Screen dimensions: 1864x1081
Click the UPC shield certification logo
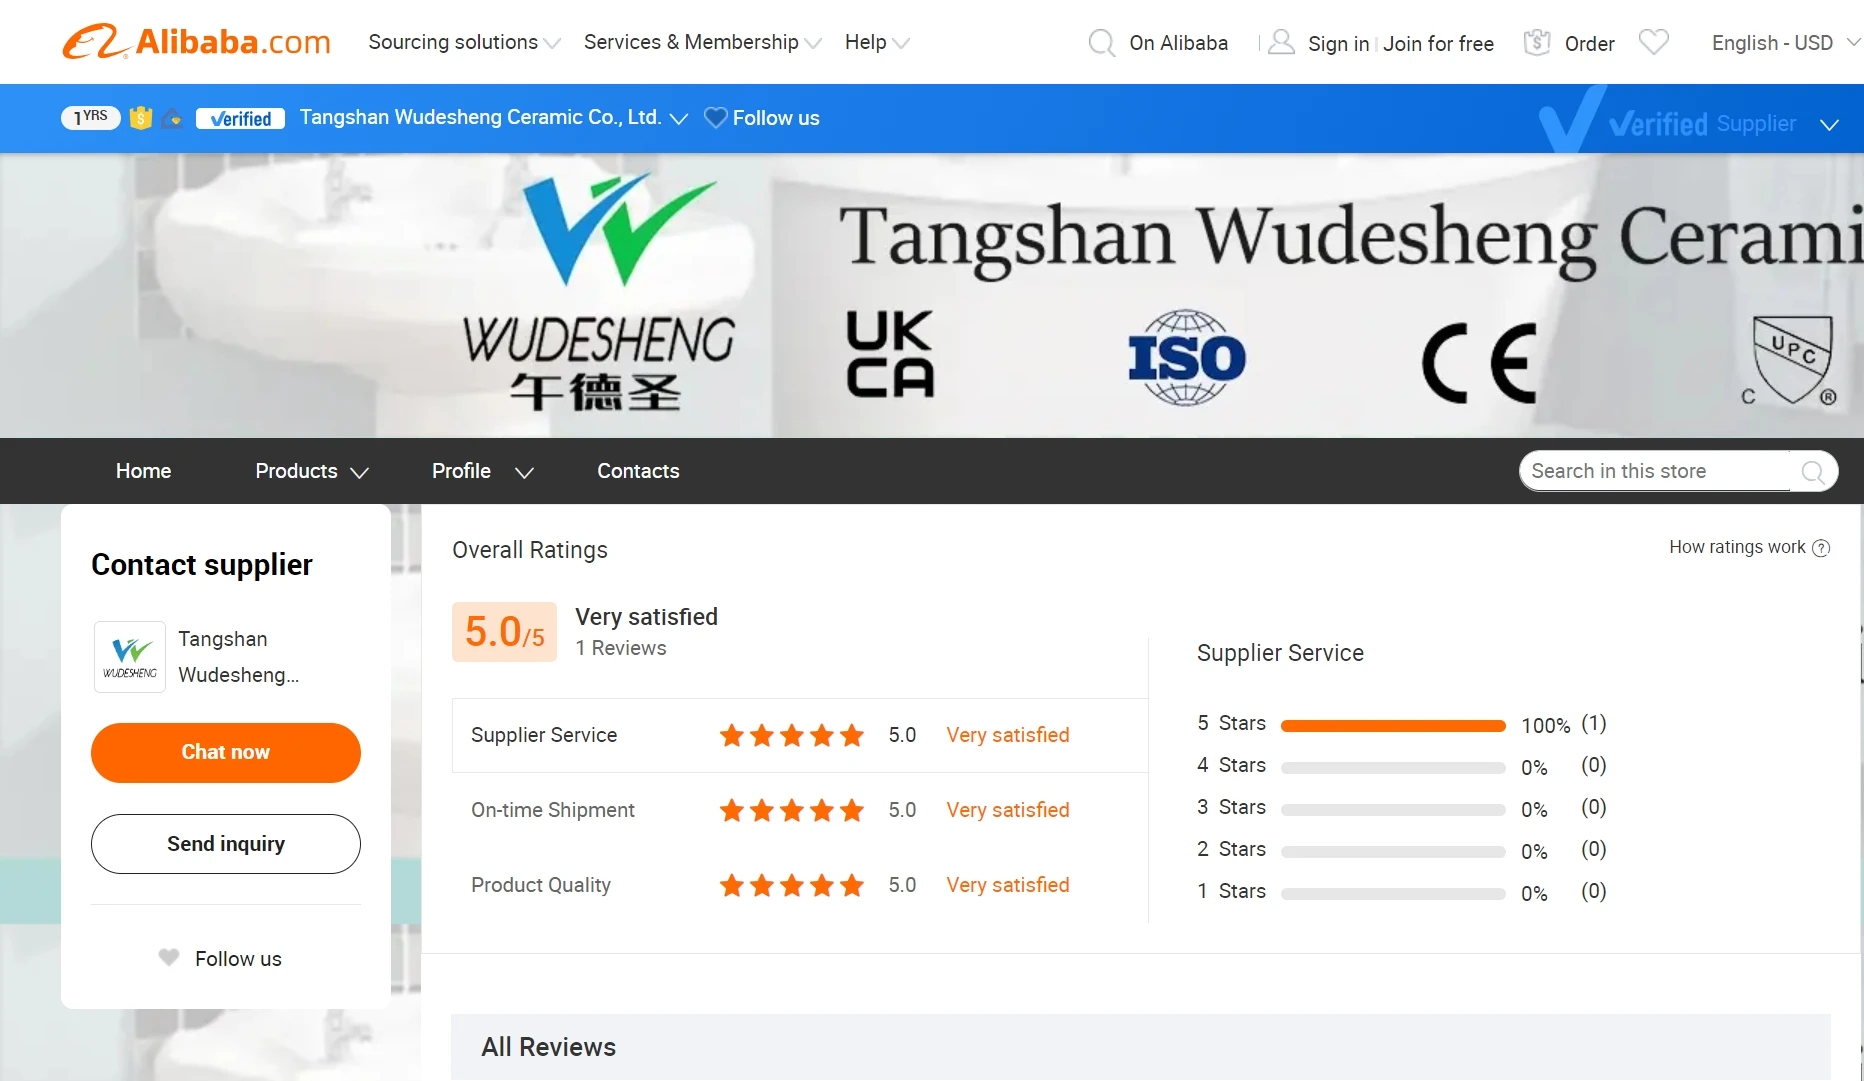(x=1791, y=360)
